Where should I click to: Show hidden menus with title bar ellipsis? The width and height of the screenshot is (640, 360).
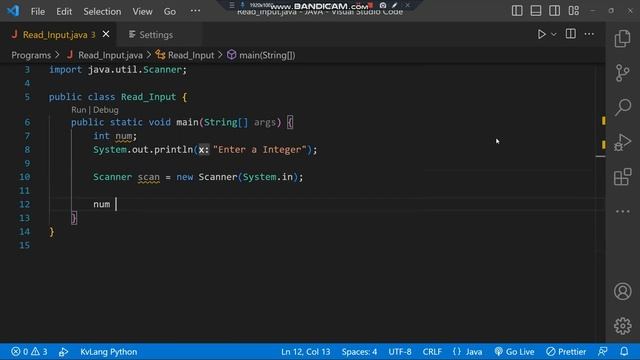click(195, 11)
